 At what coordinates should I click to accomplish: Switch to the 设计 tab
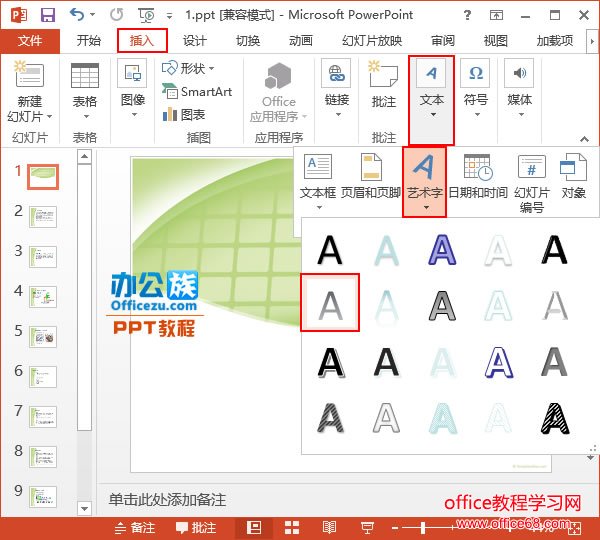195,41
